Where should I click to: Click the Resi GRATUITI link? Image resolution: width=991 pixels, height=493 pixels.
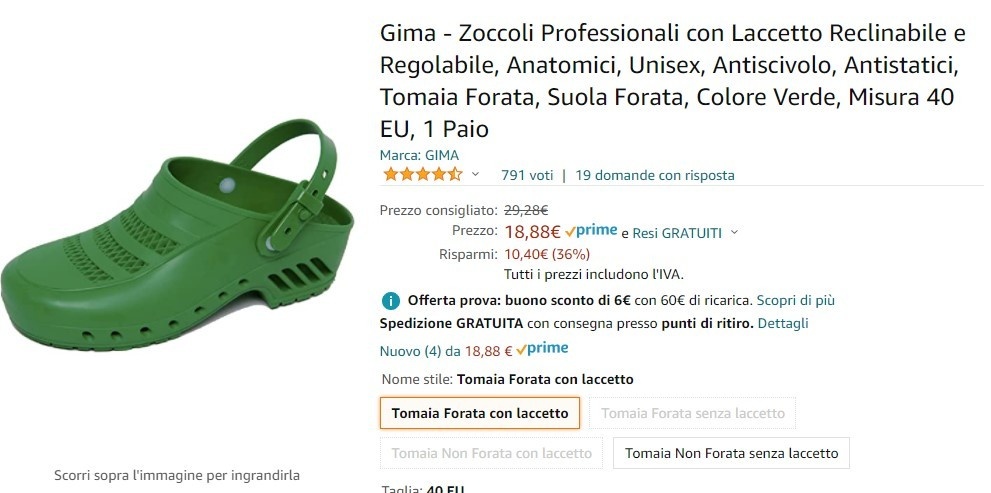[x=677, y=233]
